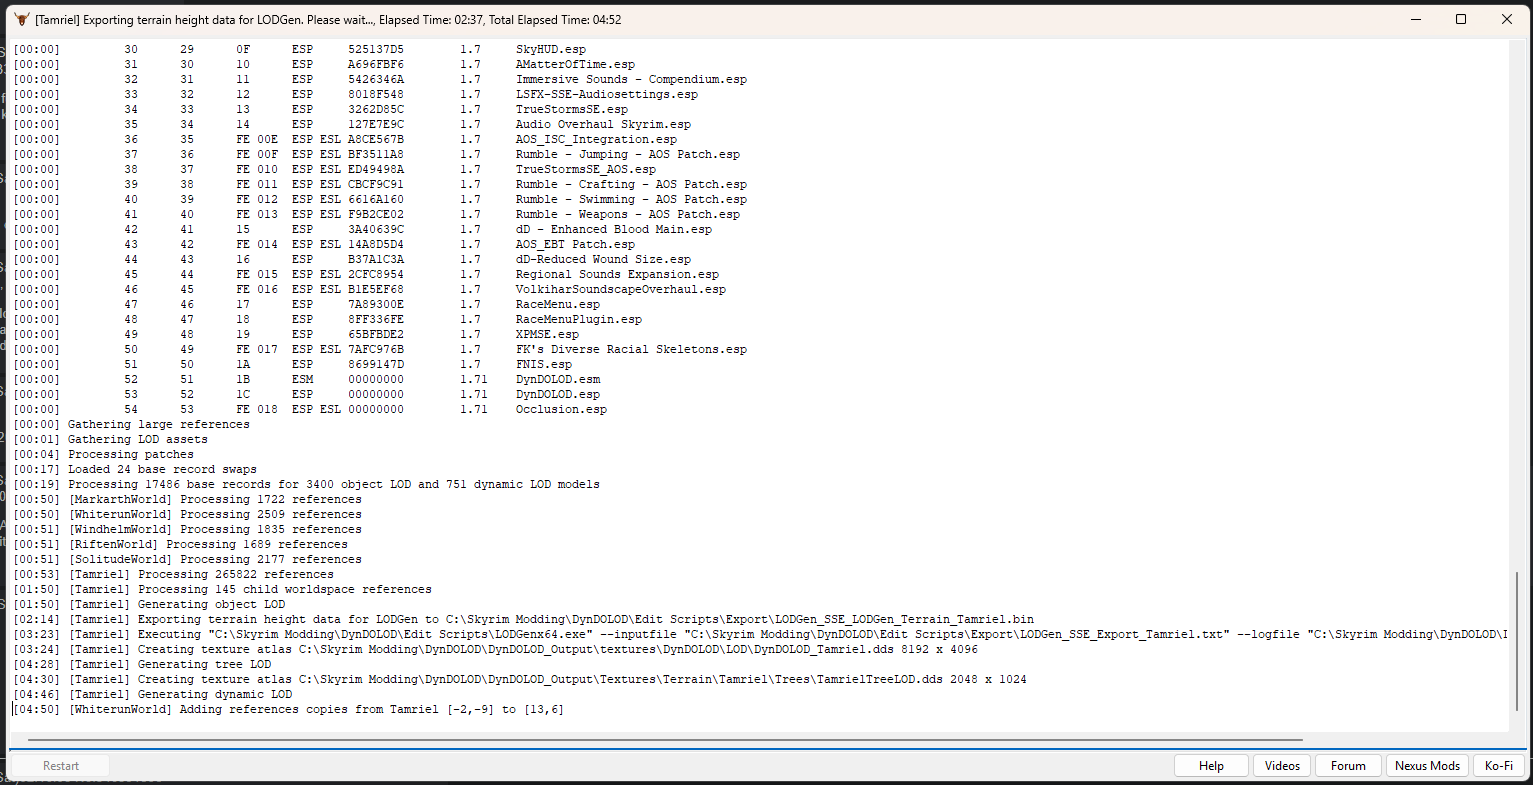Select 'dD-Reduced Wound Size.esp' text
1533x785 pixels.
coord(603,259)
